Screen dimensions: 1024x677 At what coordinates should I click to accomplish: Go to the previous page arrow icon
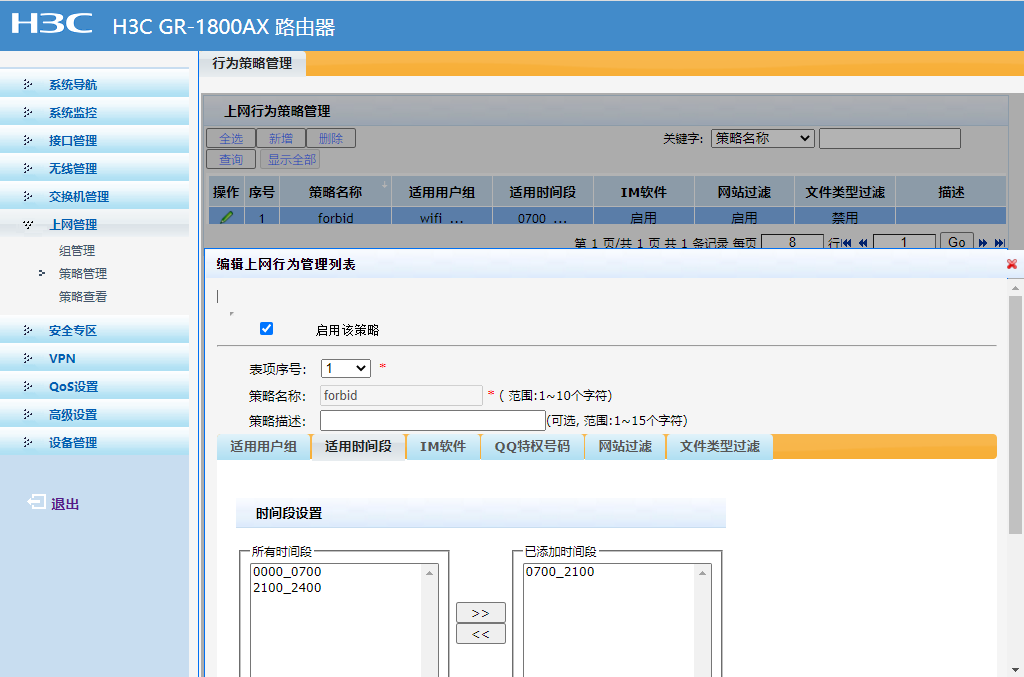(x=863, y=243)
